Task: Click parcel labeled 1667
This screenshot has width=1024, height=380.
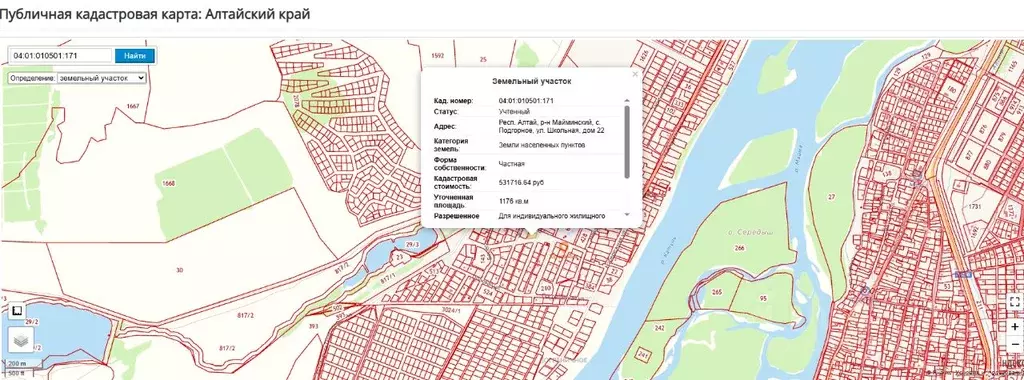Action: (133, 105)
